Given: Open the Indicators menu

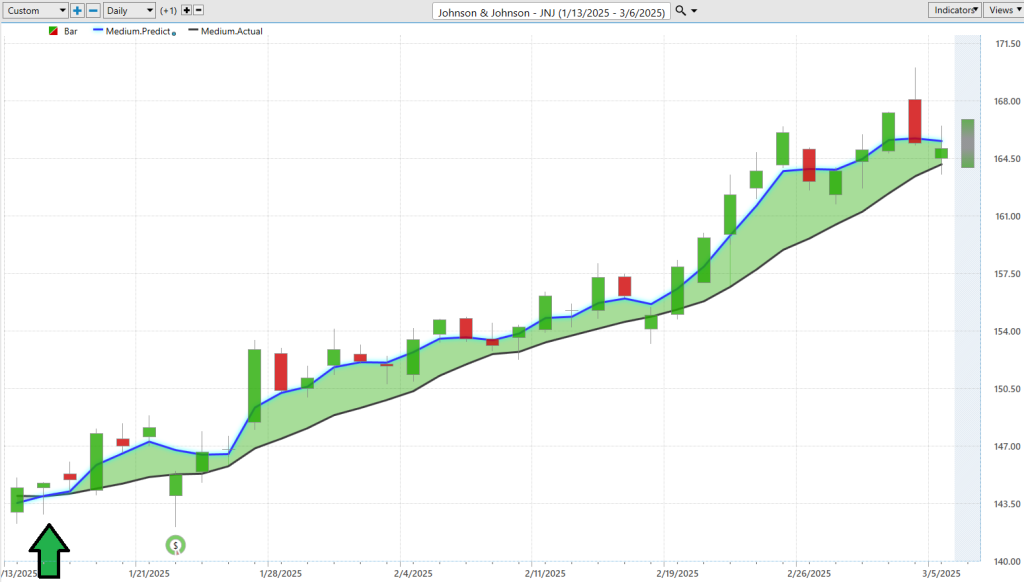Looking at the screenshot, I should click(x=955, y=10).
